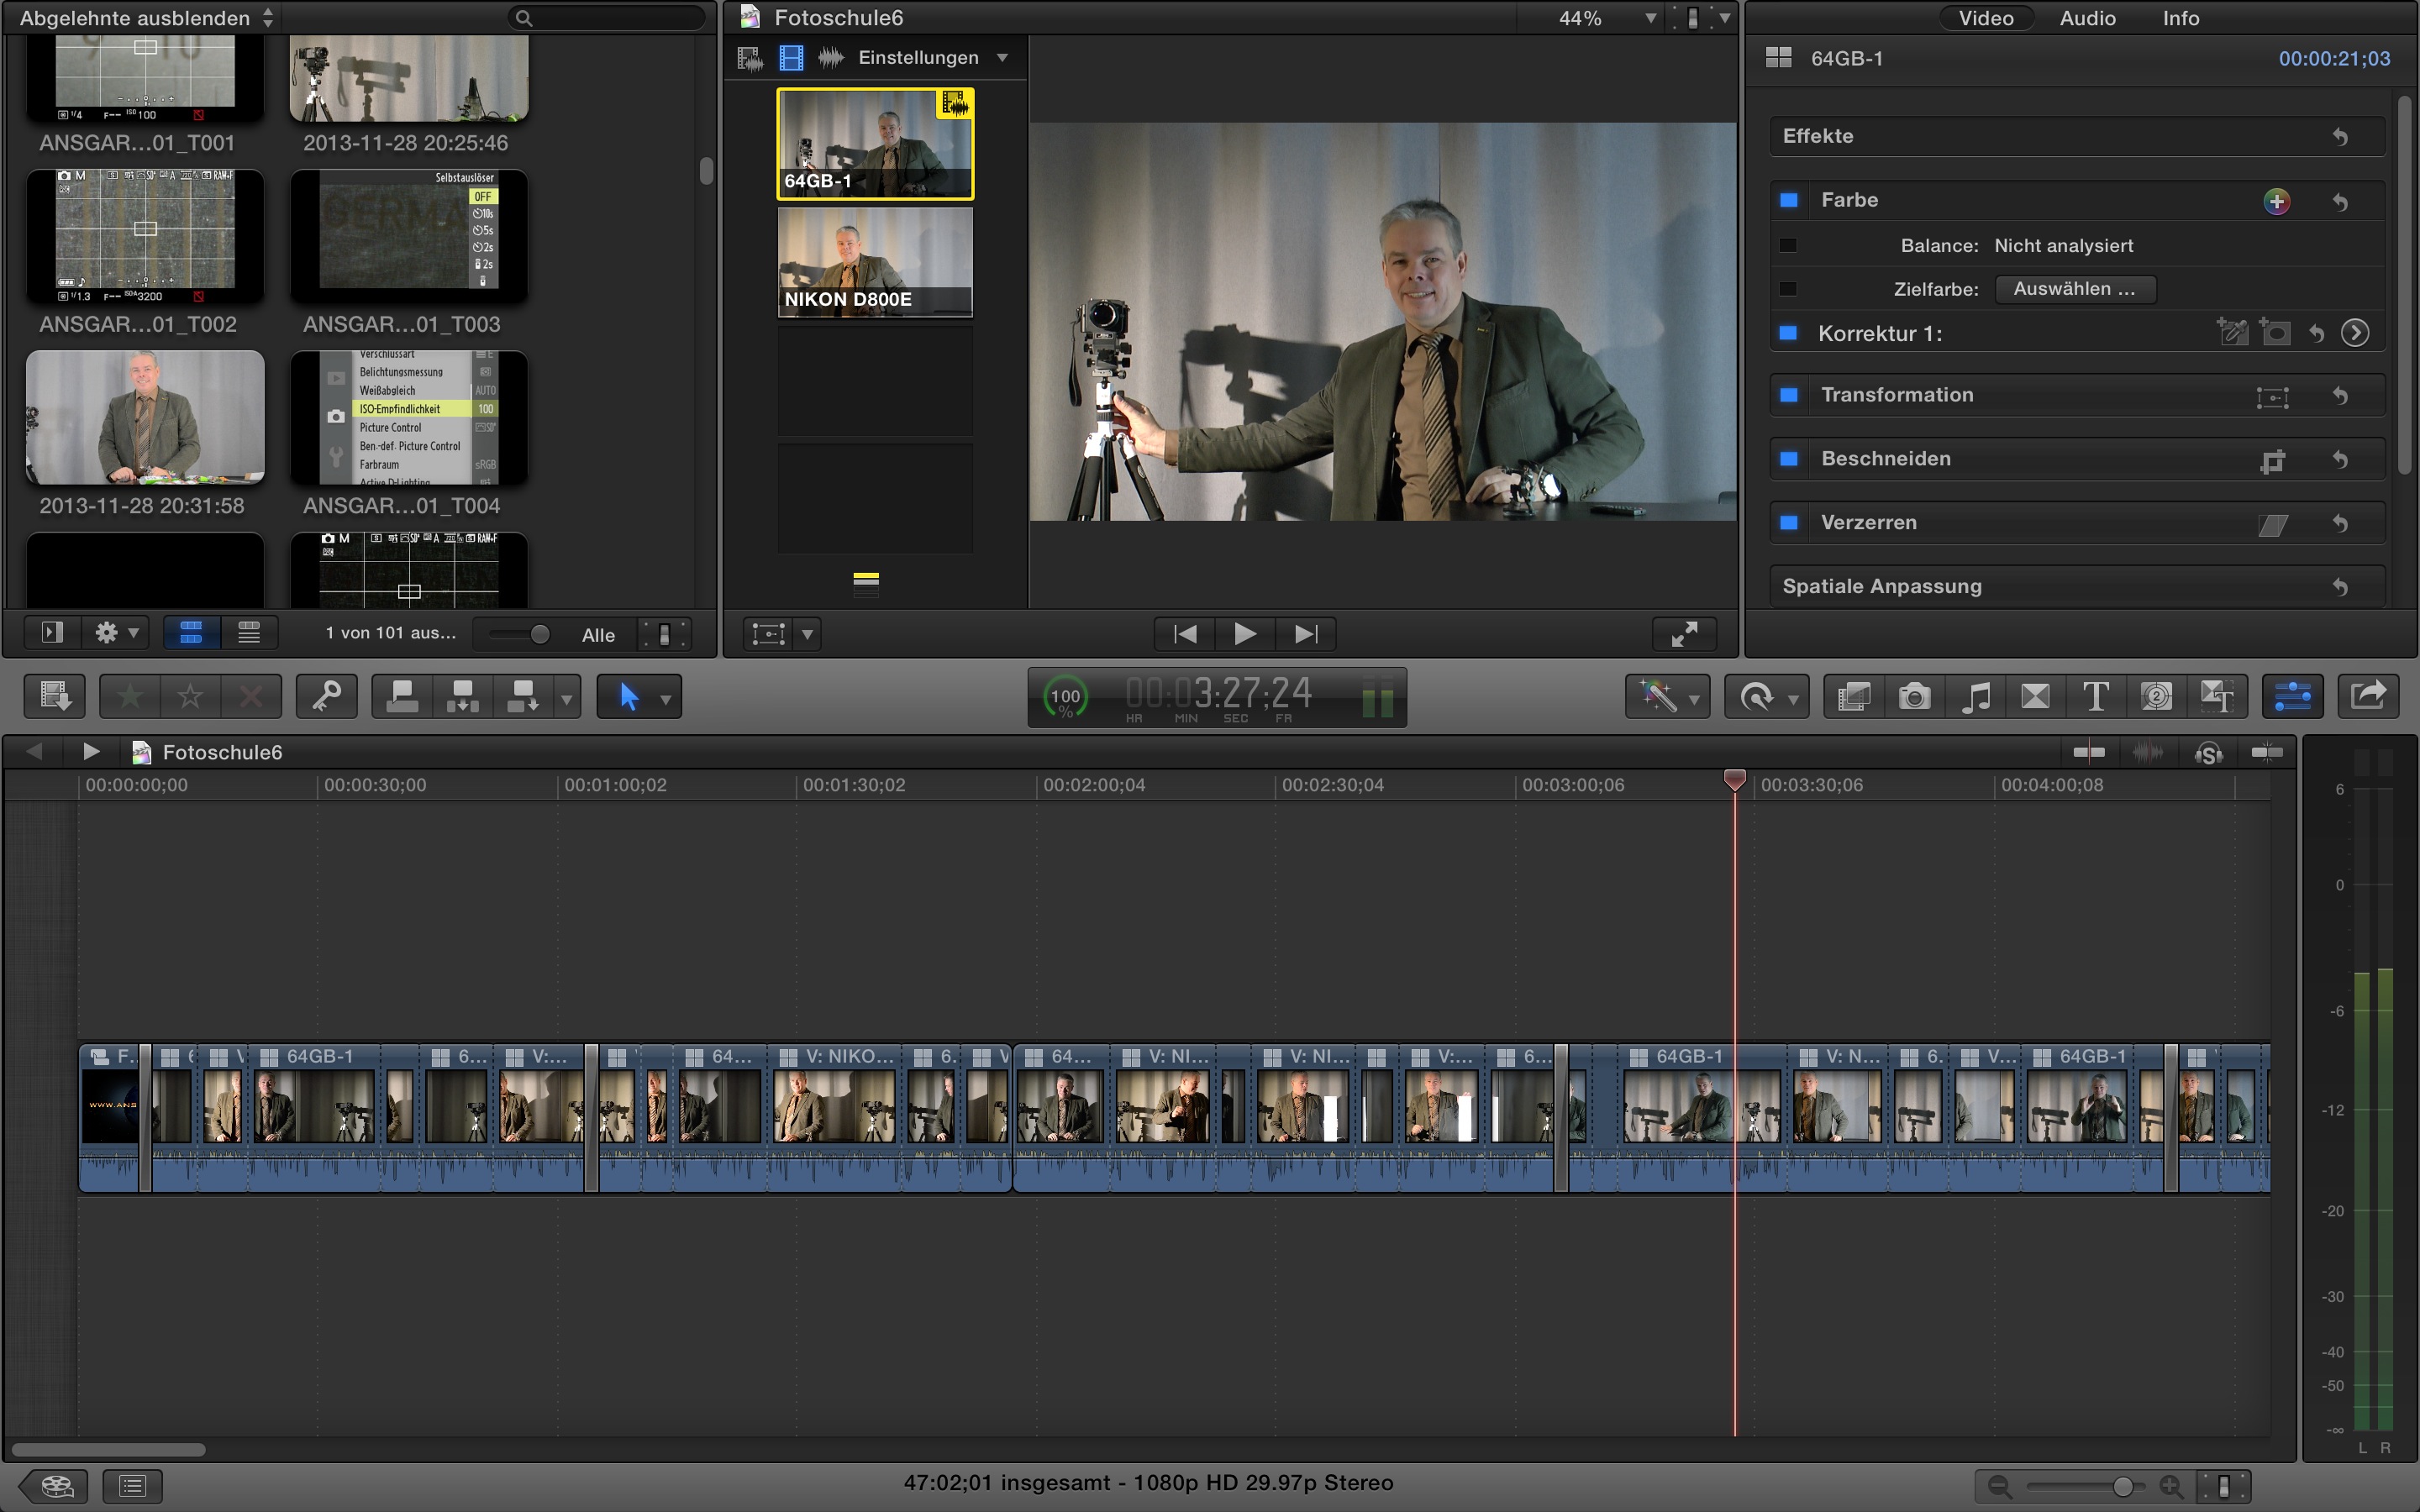This screenshot has height=1512, width=2420.
Task: Select the NIKON D800E angle thumbnail
Action: point(875,262)
